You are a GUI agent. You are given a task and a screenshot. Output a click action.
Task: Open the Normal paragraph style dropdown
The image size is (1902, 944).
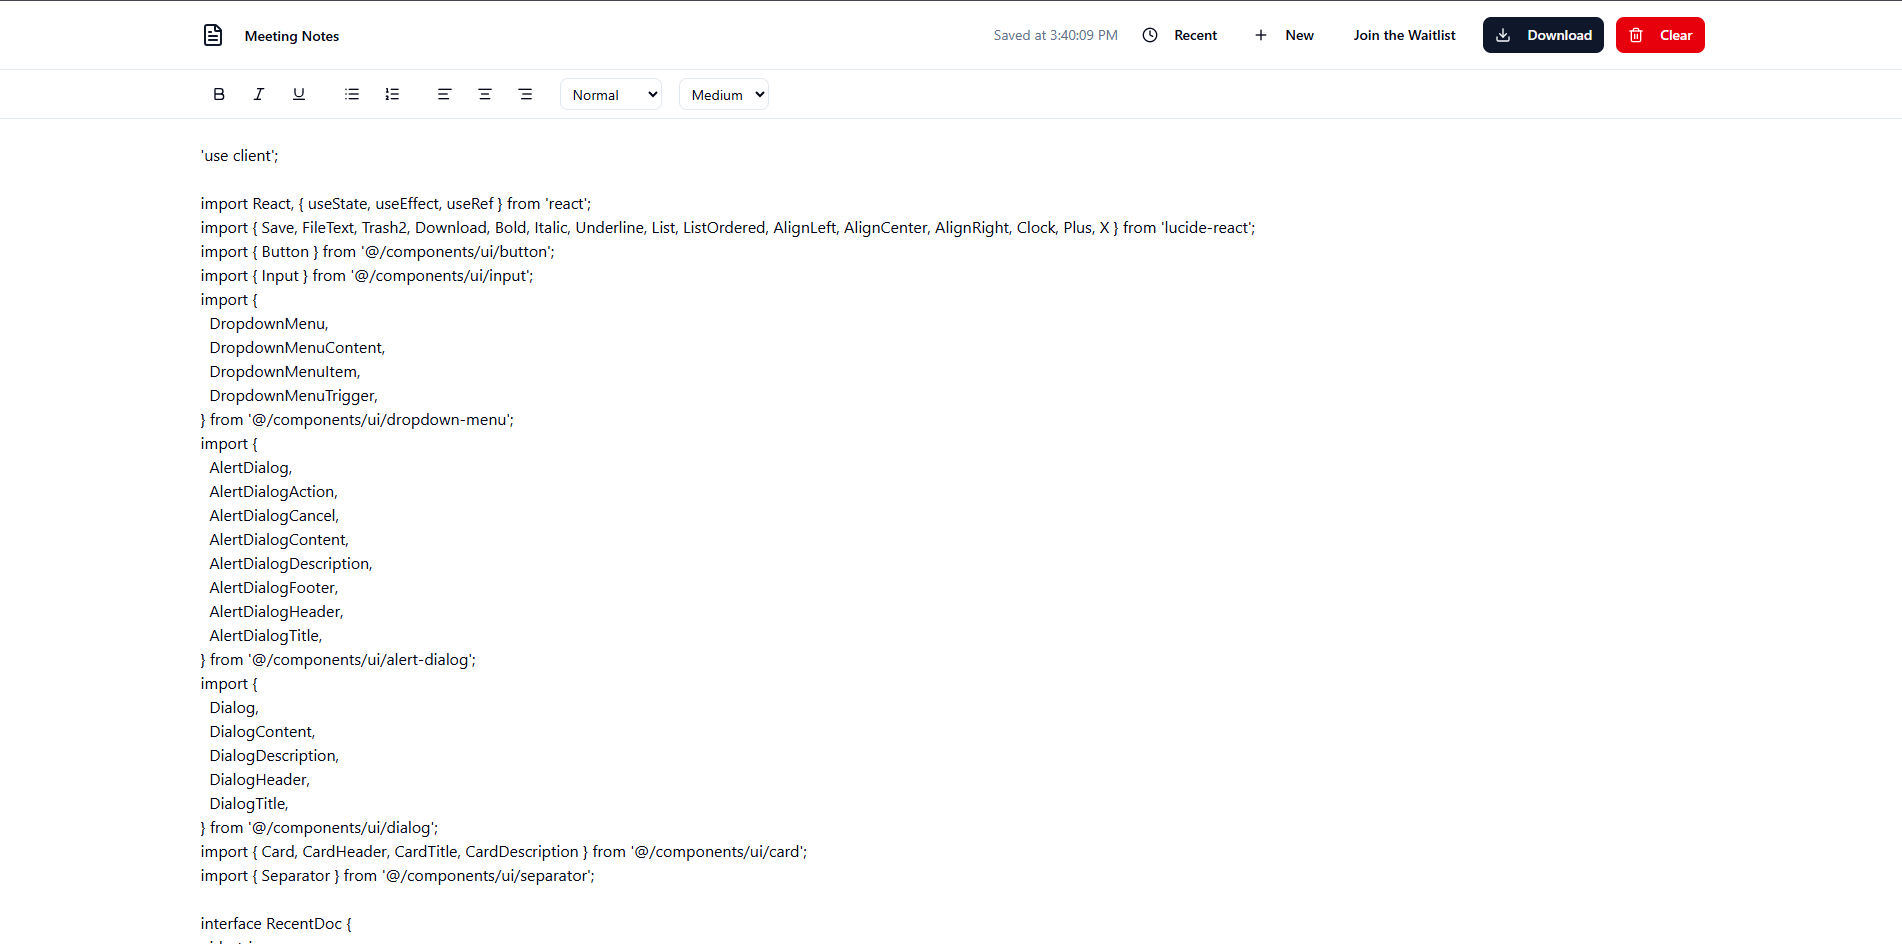(x=610, y=94)
